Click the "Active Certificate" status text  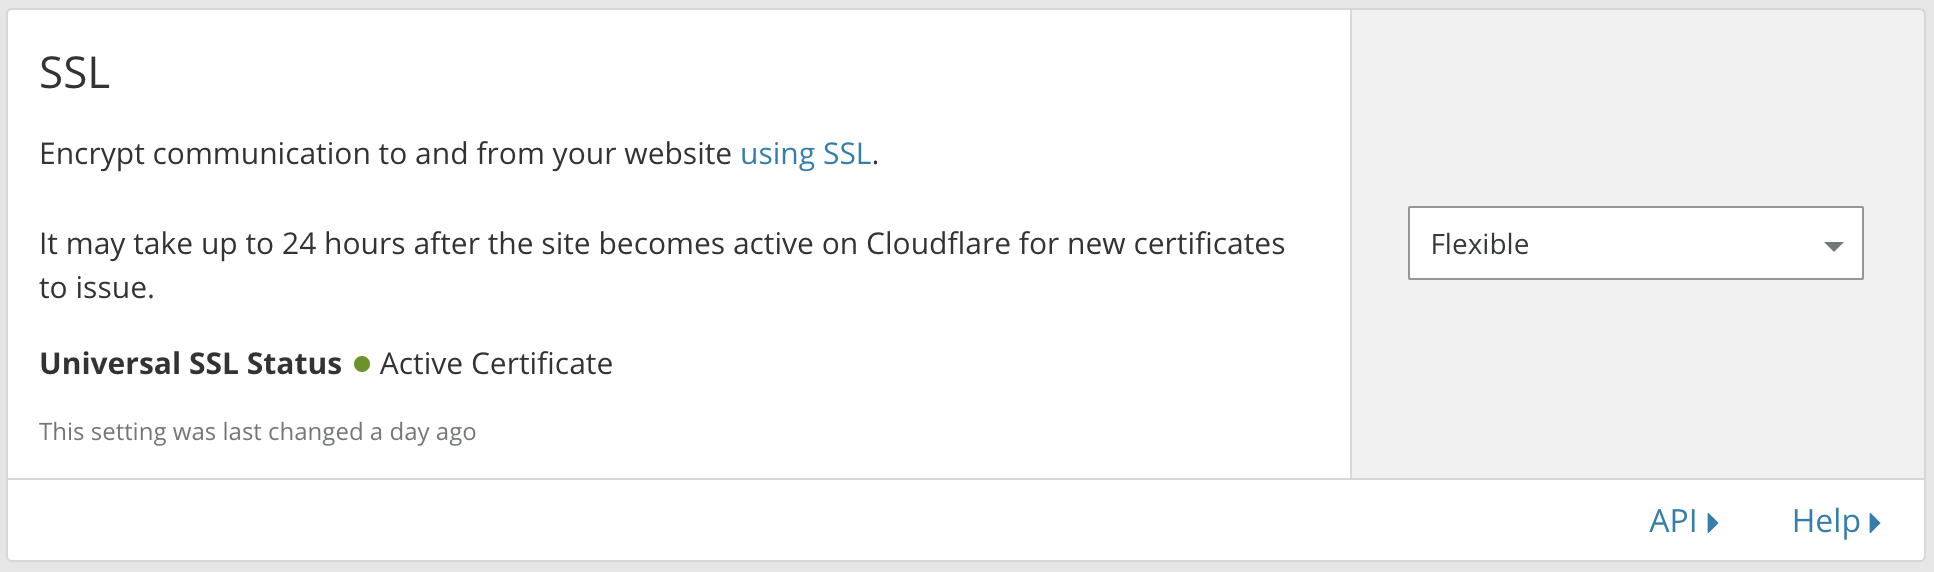(x=496, y=364)
